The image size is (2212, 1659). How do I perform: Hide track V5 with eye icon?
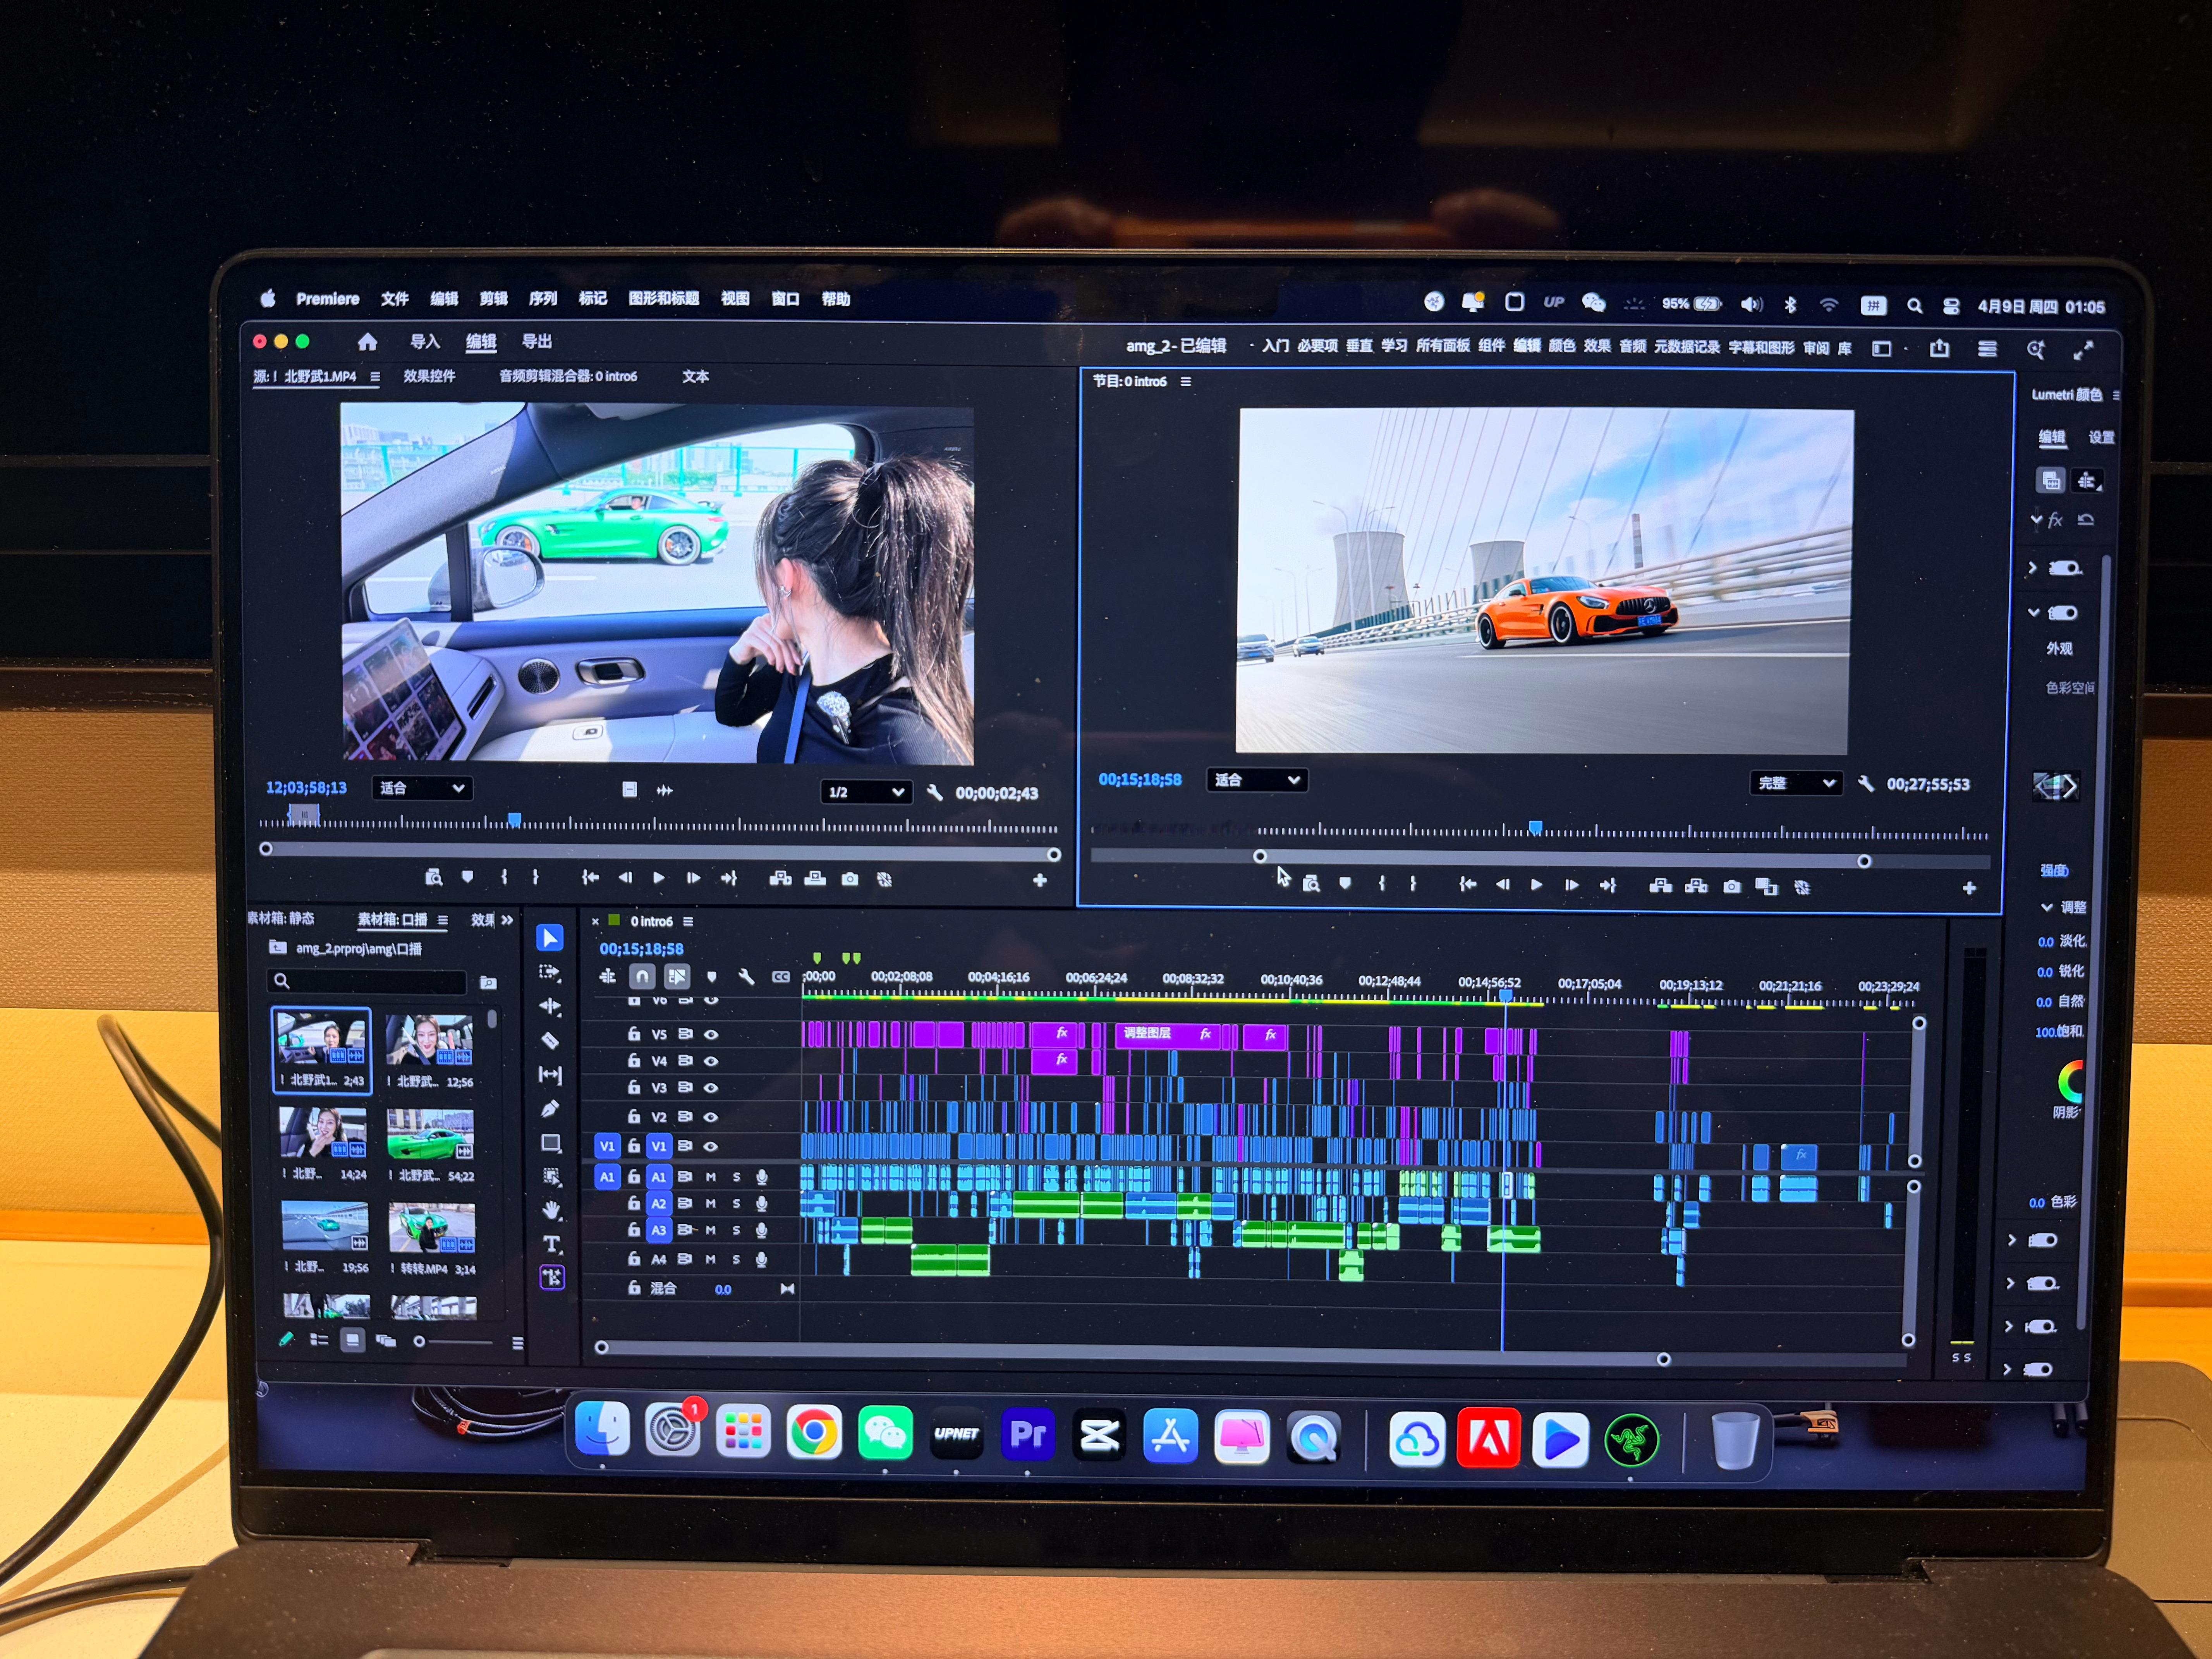point(711,1034)
